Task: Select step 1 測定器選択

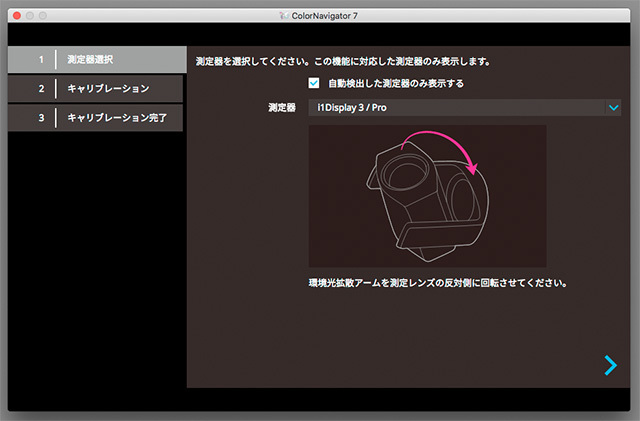Action: (x=97, y=60)
